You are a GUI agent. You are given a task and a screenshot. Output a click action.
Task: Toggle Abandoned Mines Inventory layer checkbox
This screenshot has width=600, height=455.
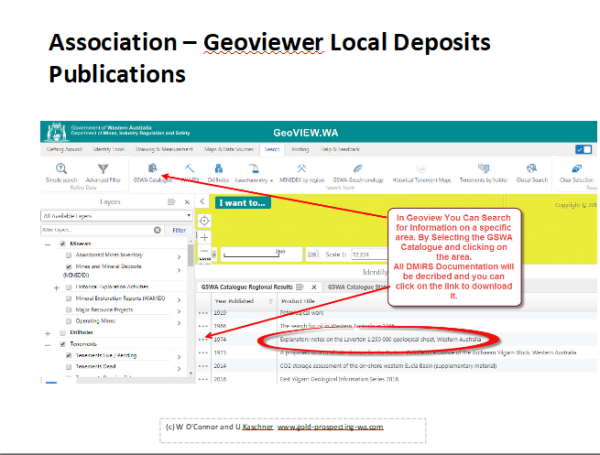(68, 255)
